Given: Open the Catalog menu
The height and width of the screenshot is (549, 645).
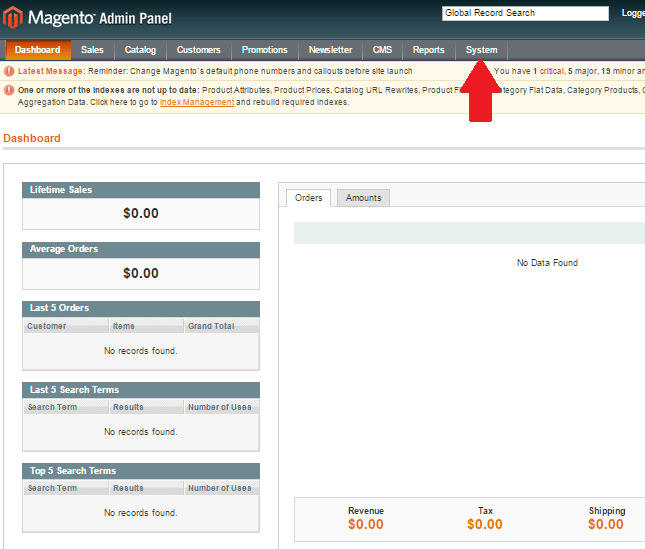Looking at the screenshot, I should coord(140,50).
